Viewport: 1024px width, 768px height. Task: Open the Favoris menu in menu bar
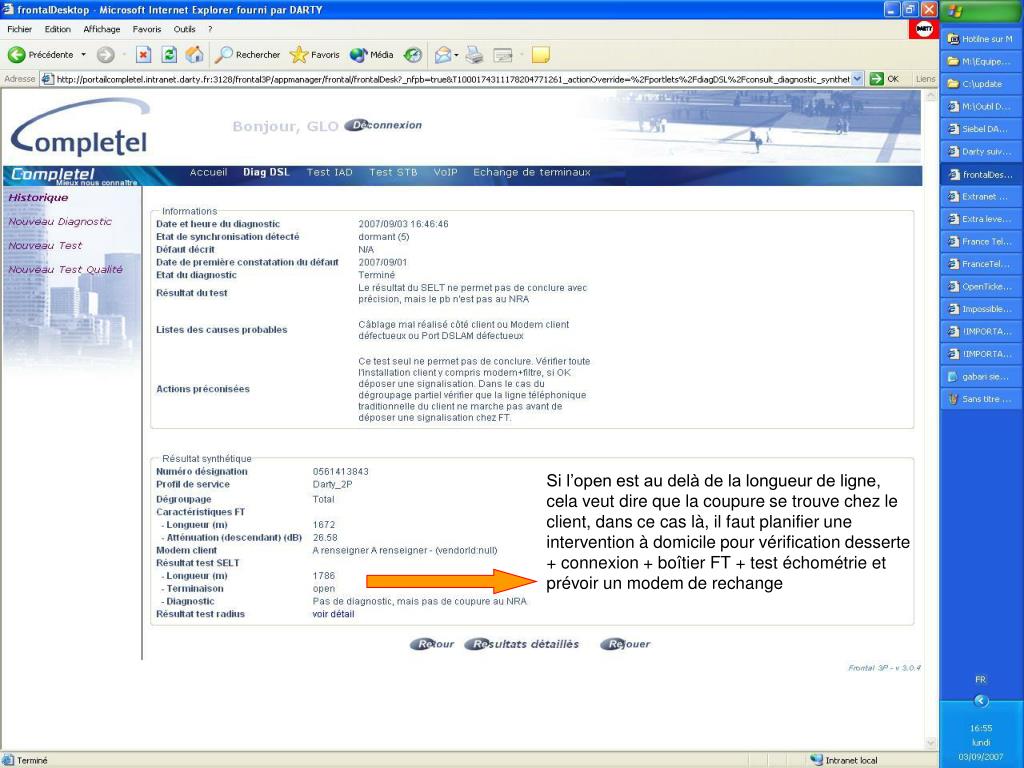pos(146,29)
